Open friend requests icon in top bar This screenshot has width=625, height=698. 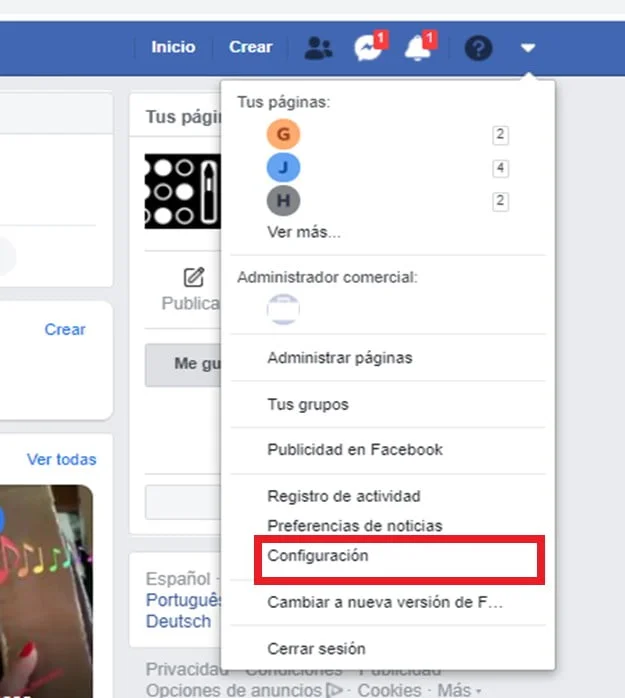[x=318, y=48]
